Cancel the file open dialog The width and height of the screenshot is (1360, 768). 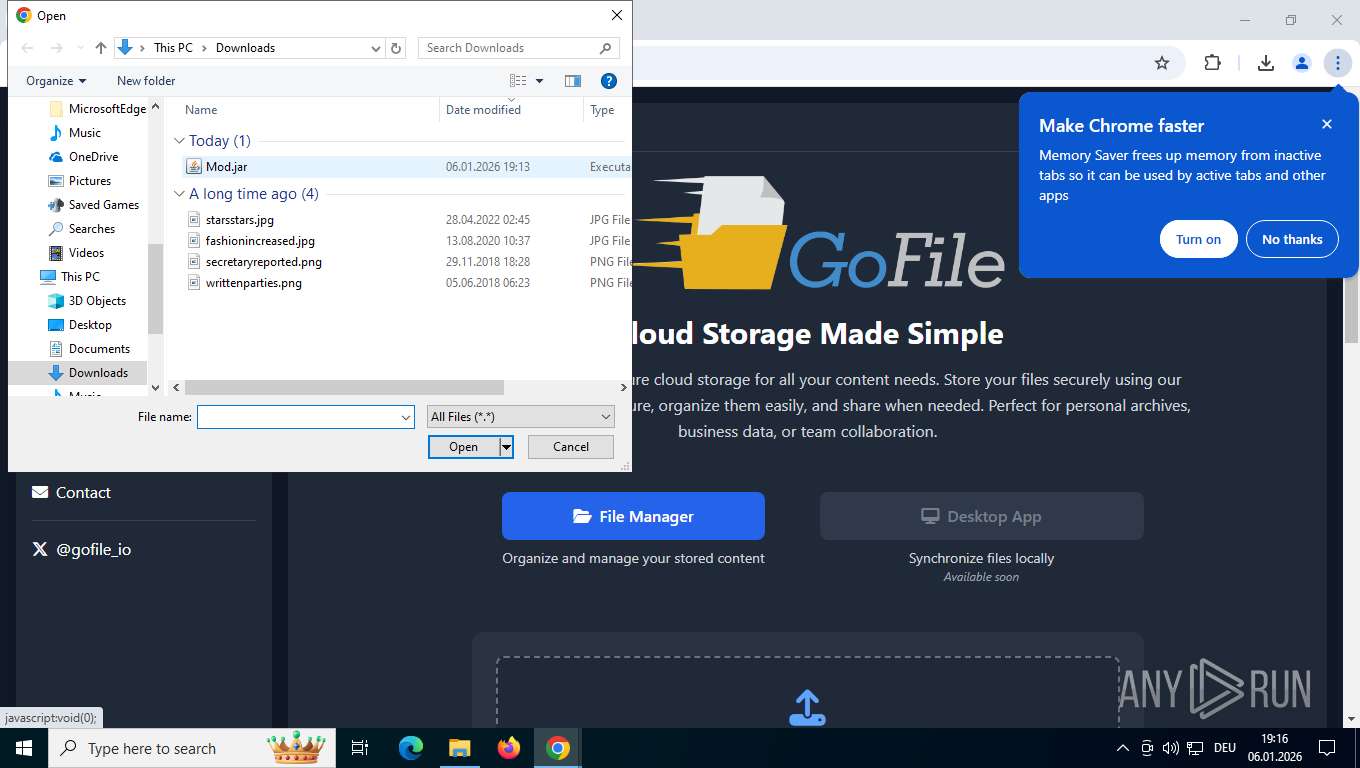(x=571, y=447)
